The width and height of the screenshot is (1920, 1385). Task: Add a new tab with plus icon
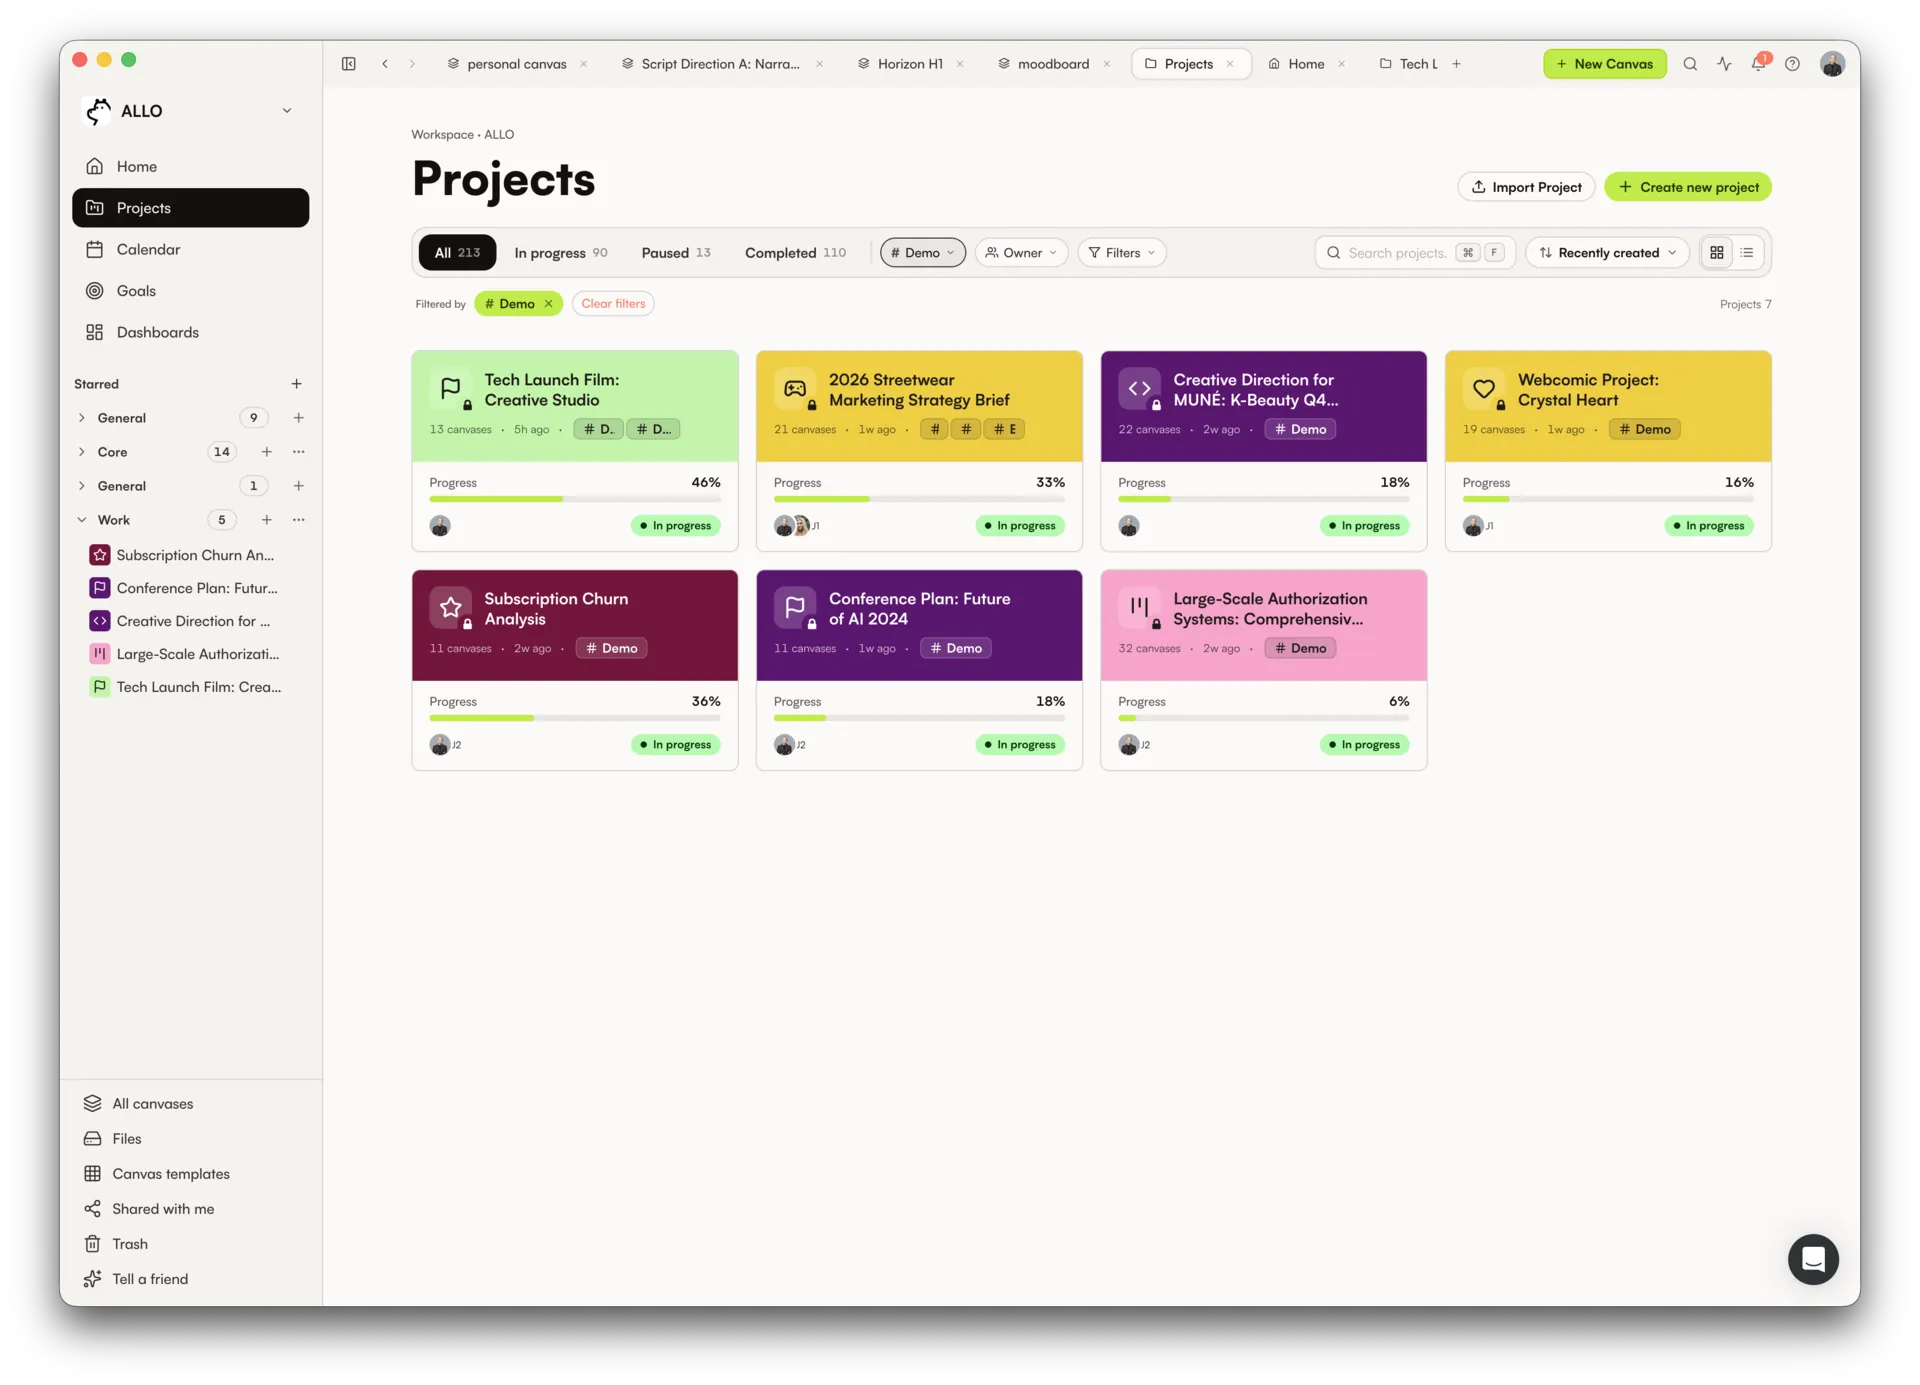click(1457, 64)
